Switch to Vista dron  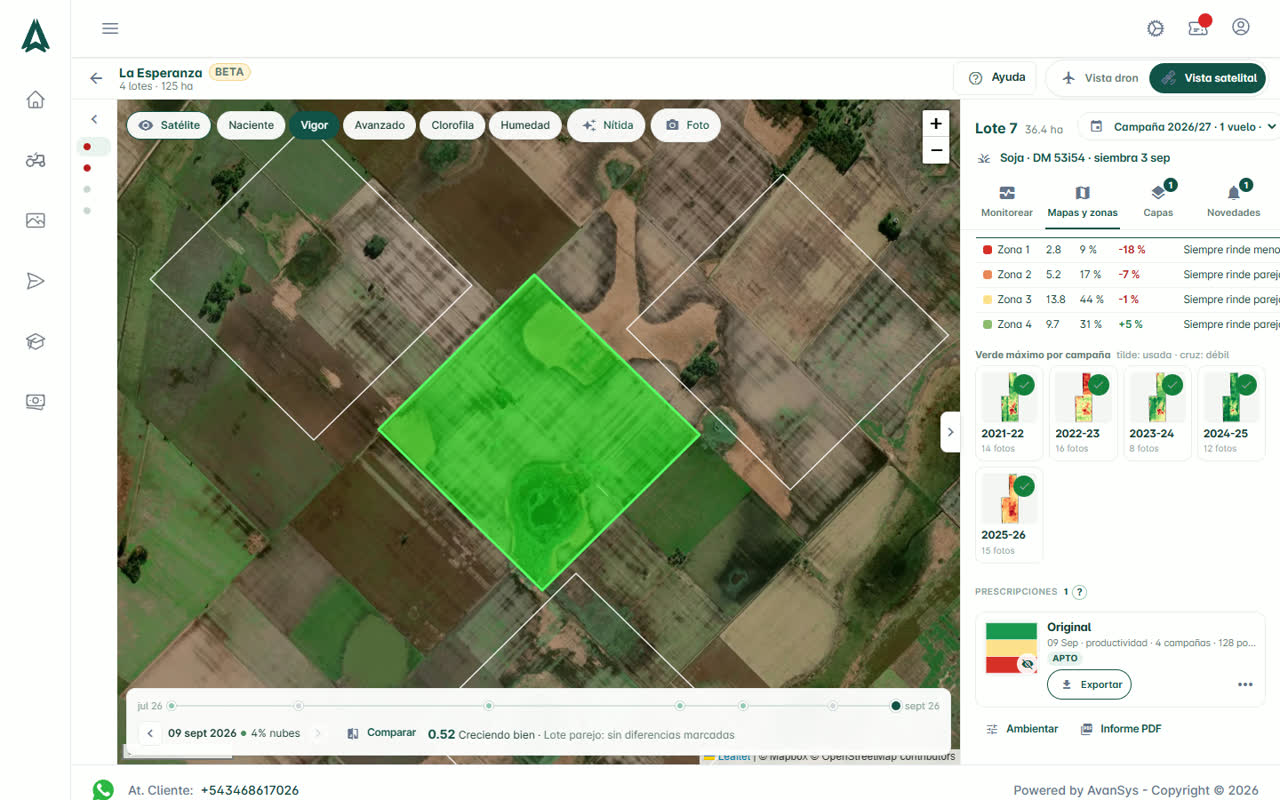(1099, 78)
